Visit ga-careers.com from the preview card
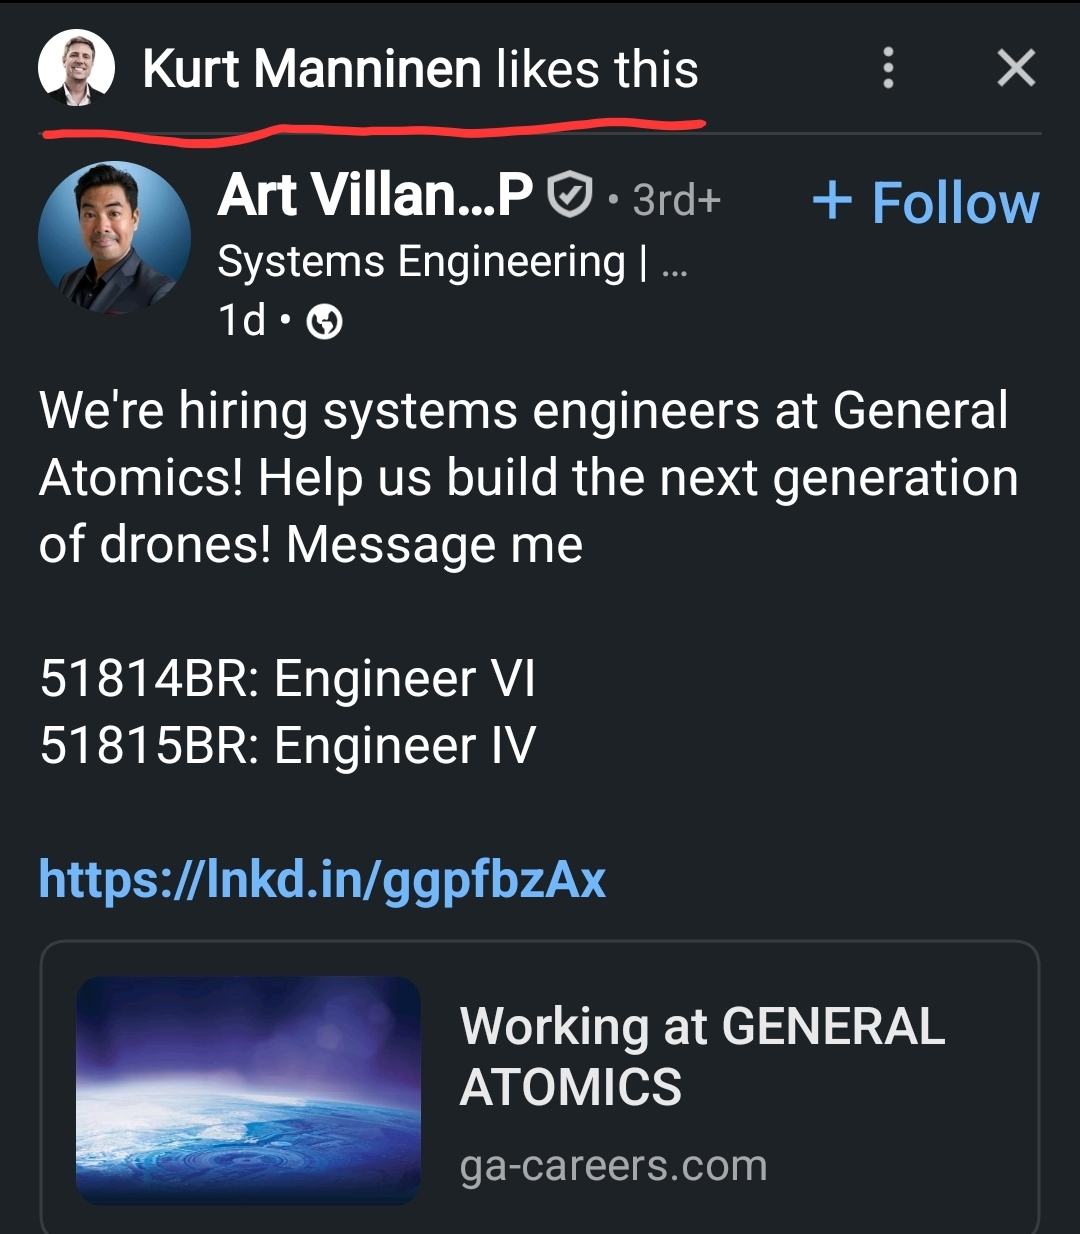 point(613,1163)
